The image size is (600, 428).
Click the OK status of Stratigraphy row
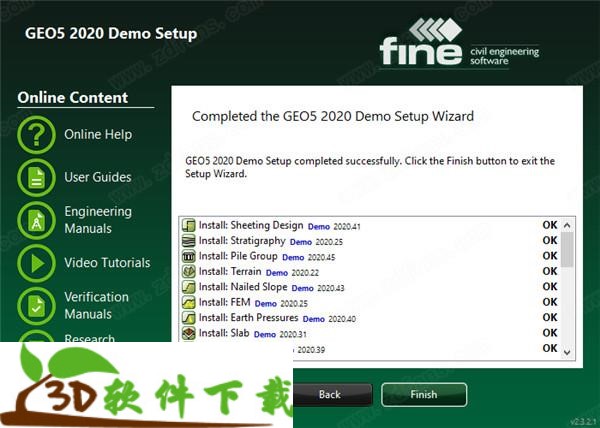[550, 240]
